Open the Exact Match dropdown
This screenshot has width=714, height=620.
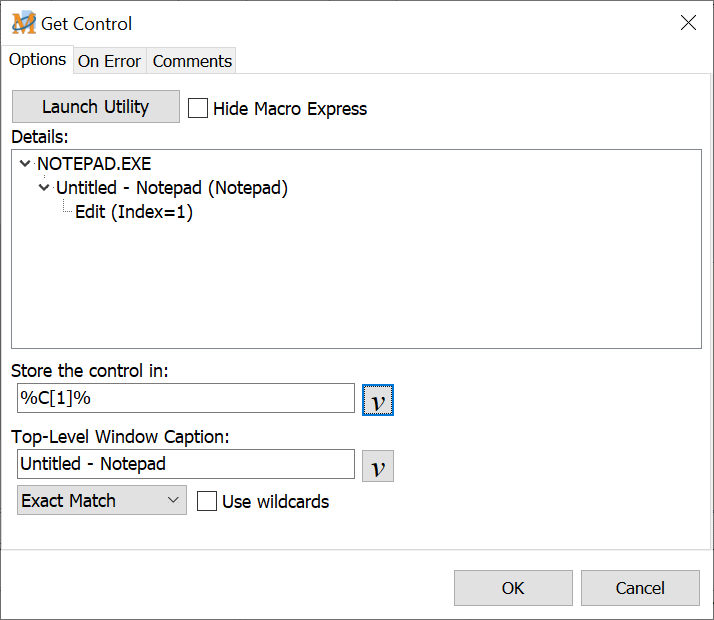101,501
